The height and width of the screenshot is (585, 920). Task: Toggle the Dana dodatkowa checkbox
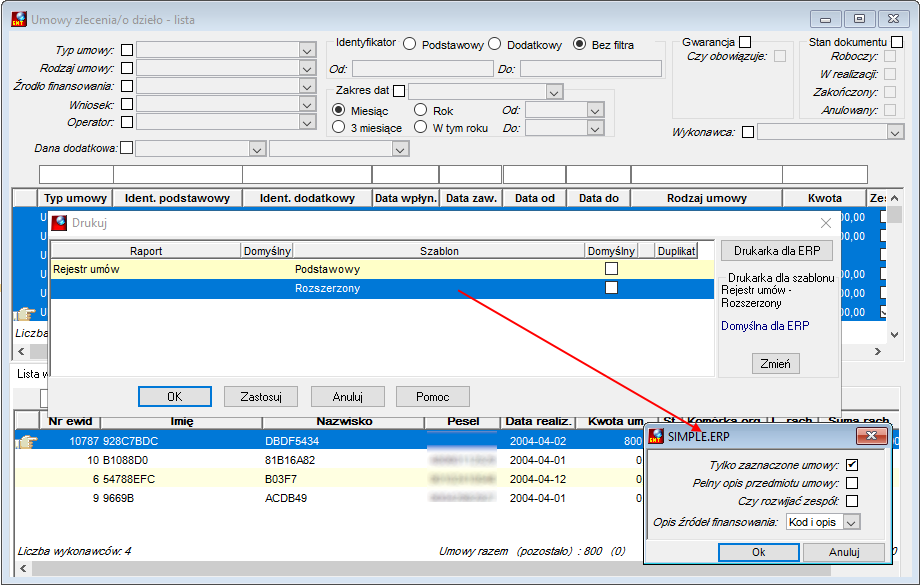point(127,147)
